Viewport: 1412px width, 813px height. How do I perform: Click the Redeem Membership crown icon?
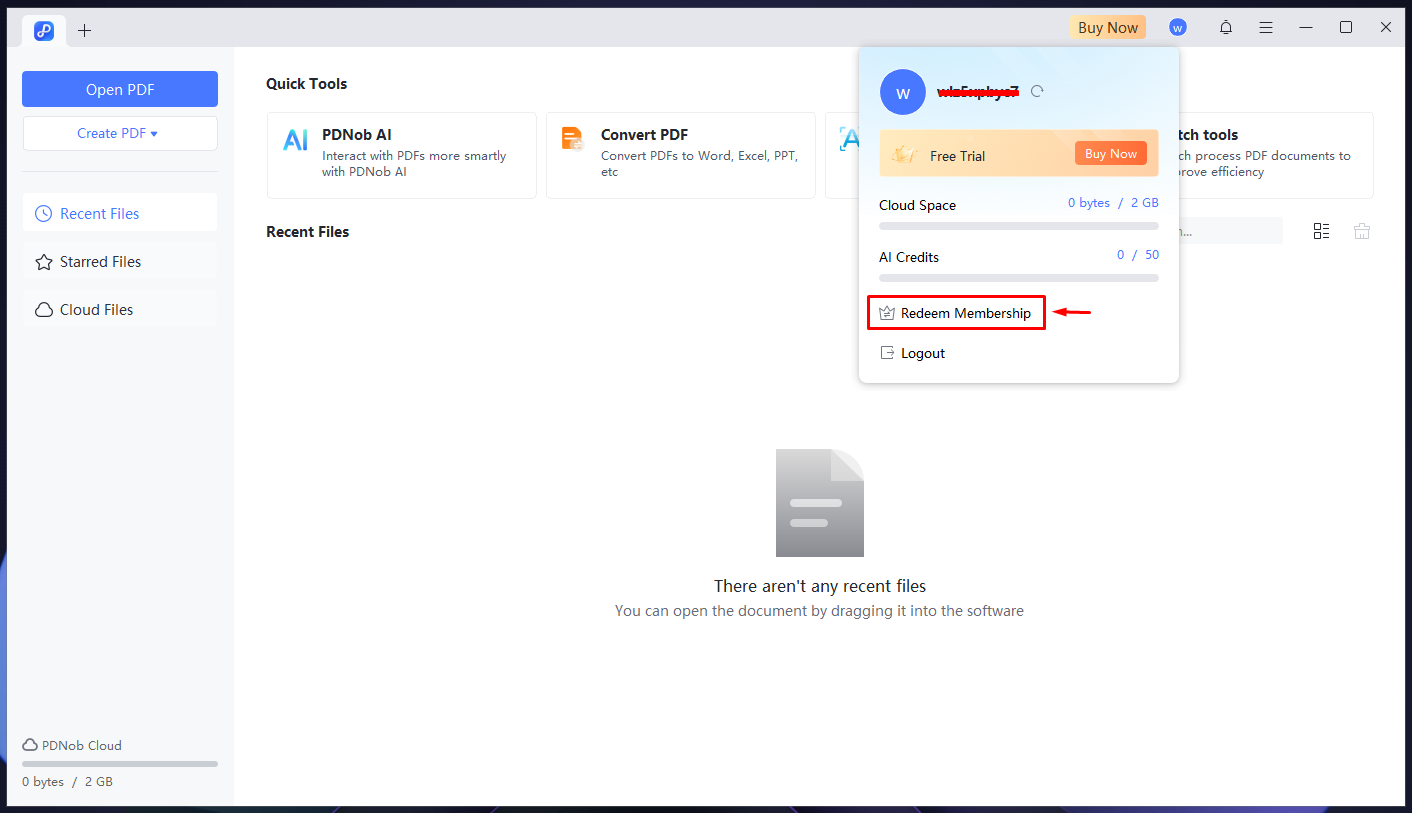(886, 313)
